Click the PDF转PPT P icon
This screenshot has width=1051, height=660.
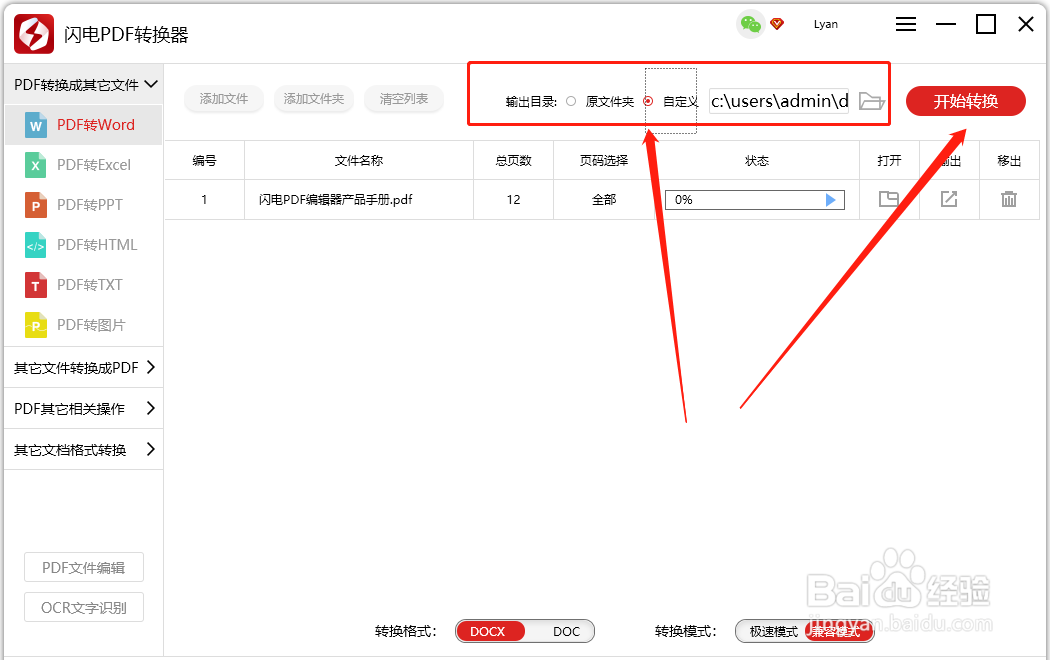(36, 205)
